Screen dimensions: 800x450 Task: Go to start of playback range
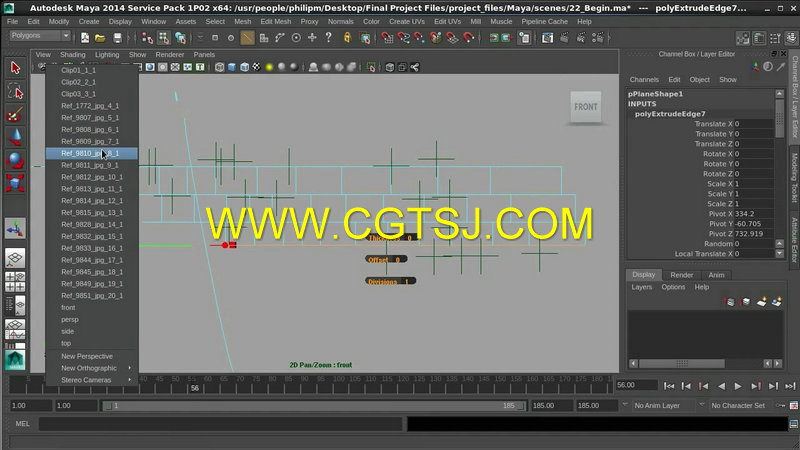point(669,386)
